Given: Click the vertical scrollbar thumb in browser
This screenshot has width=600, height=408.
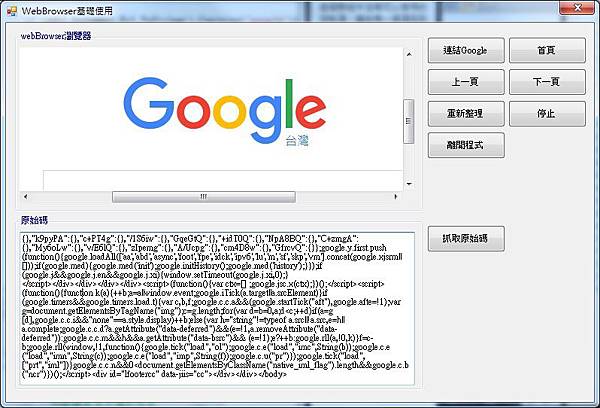Looking at the screenshot, I should pos(409,121).
